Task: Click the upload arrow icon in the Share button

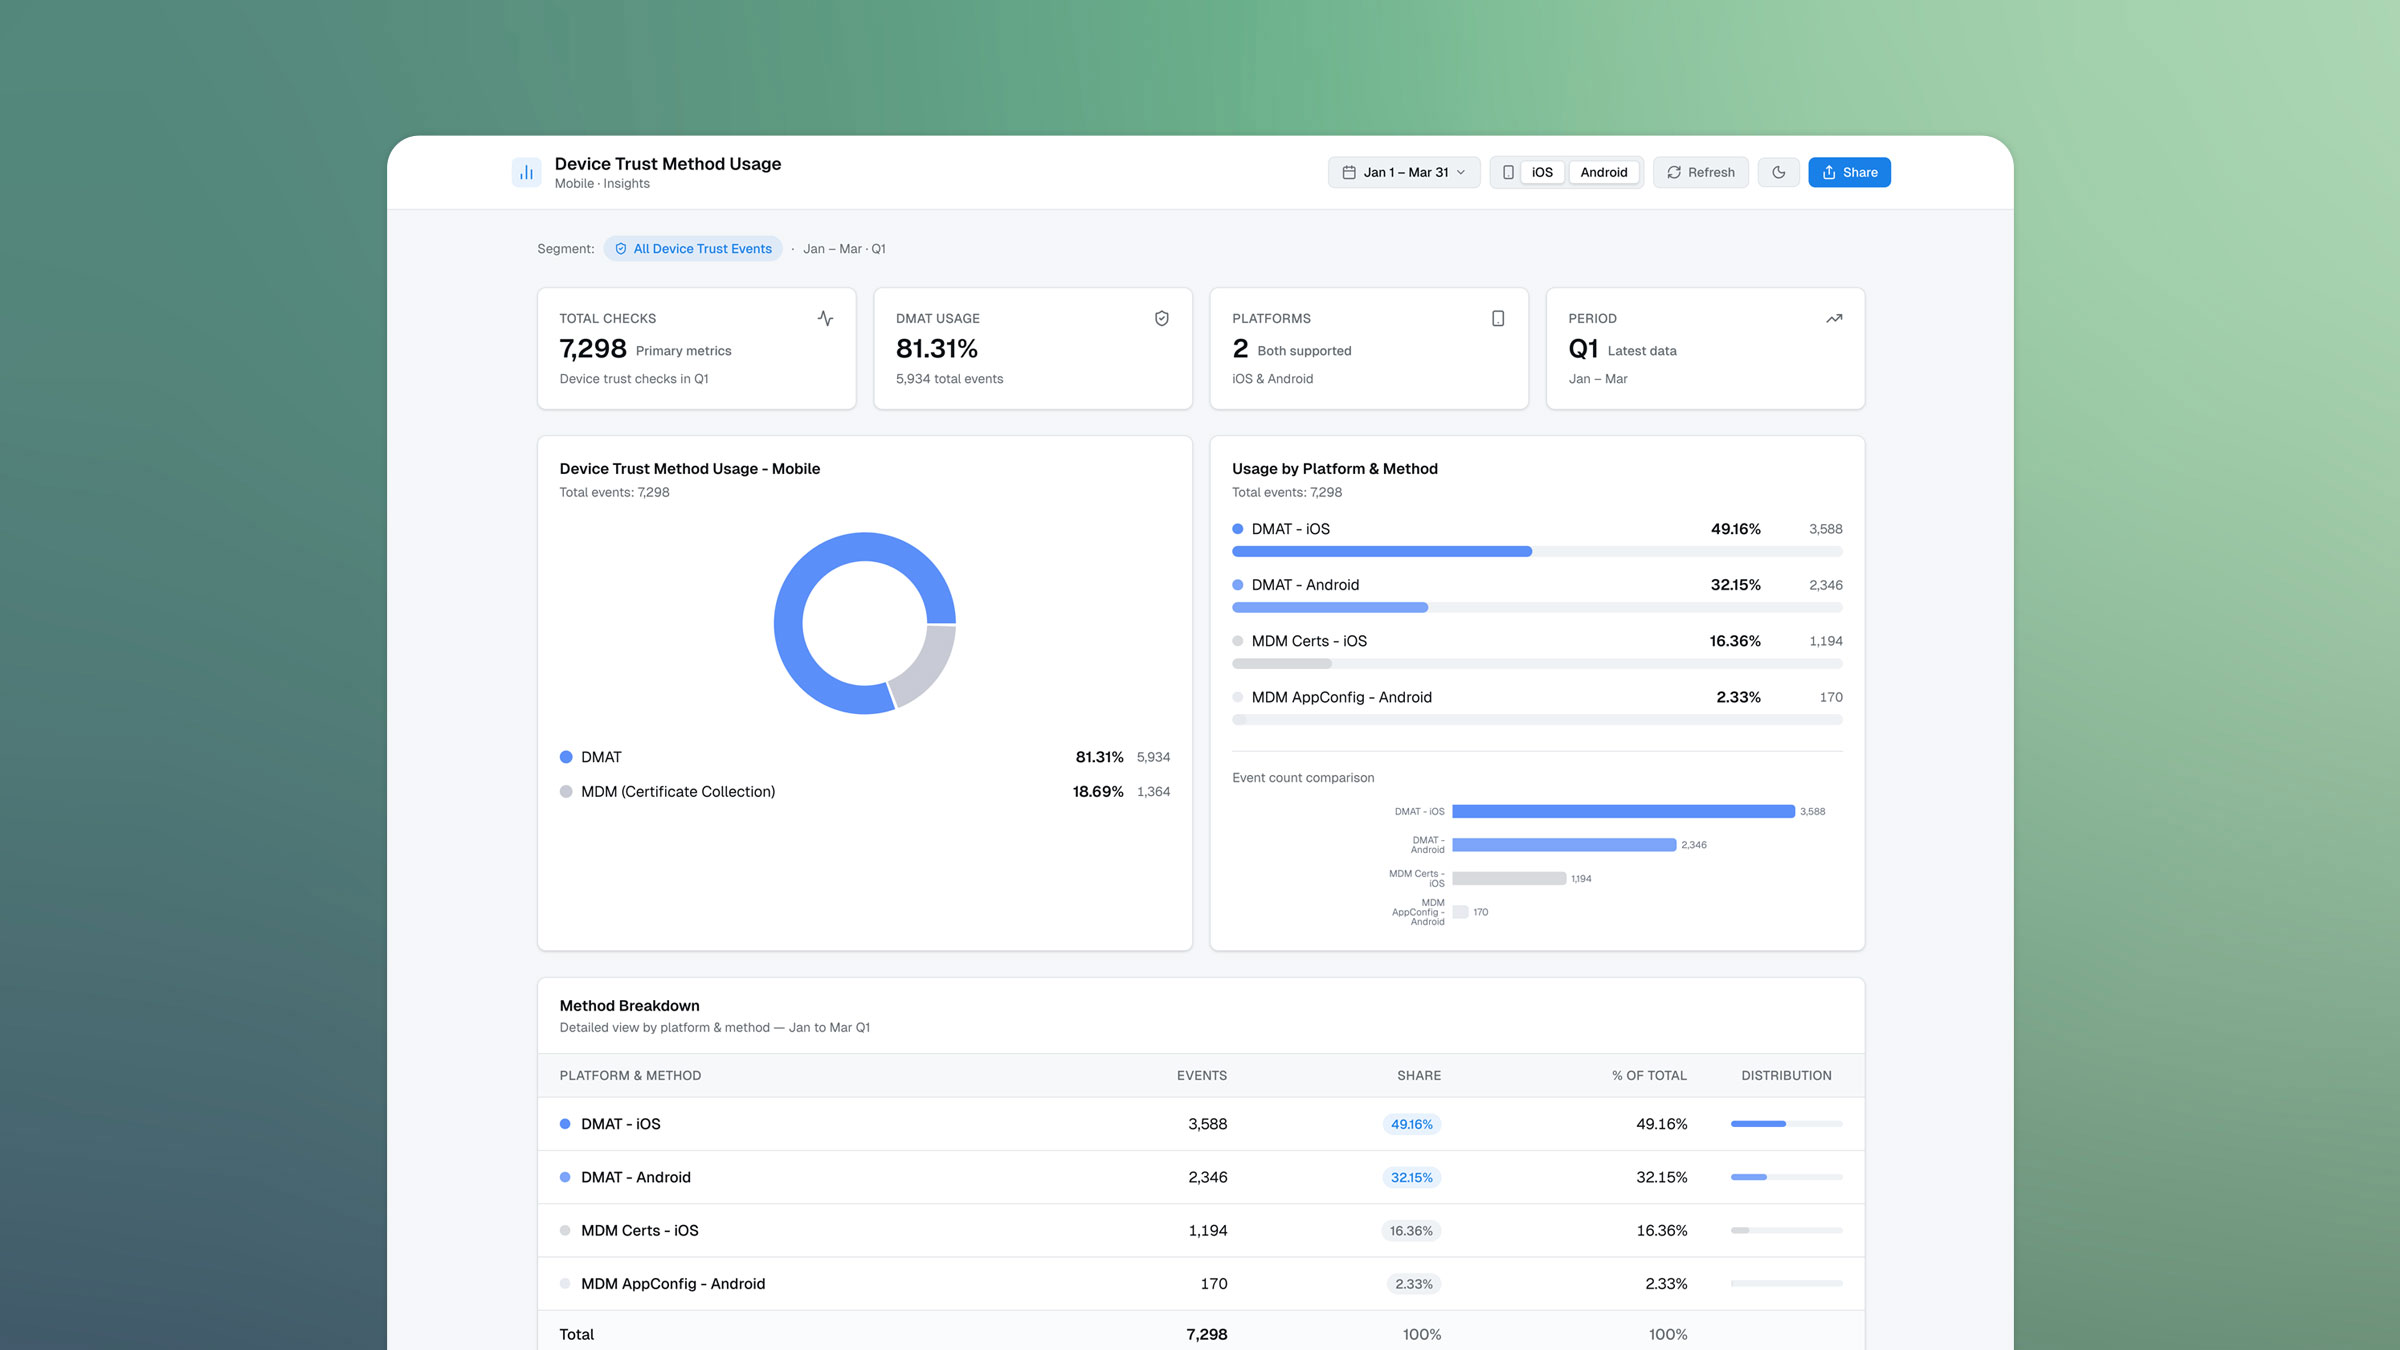Action: pyautogui.click(x=1828, y=171)
